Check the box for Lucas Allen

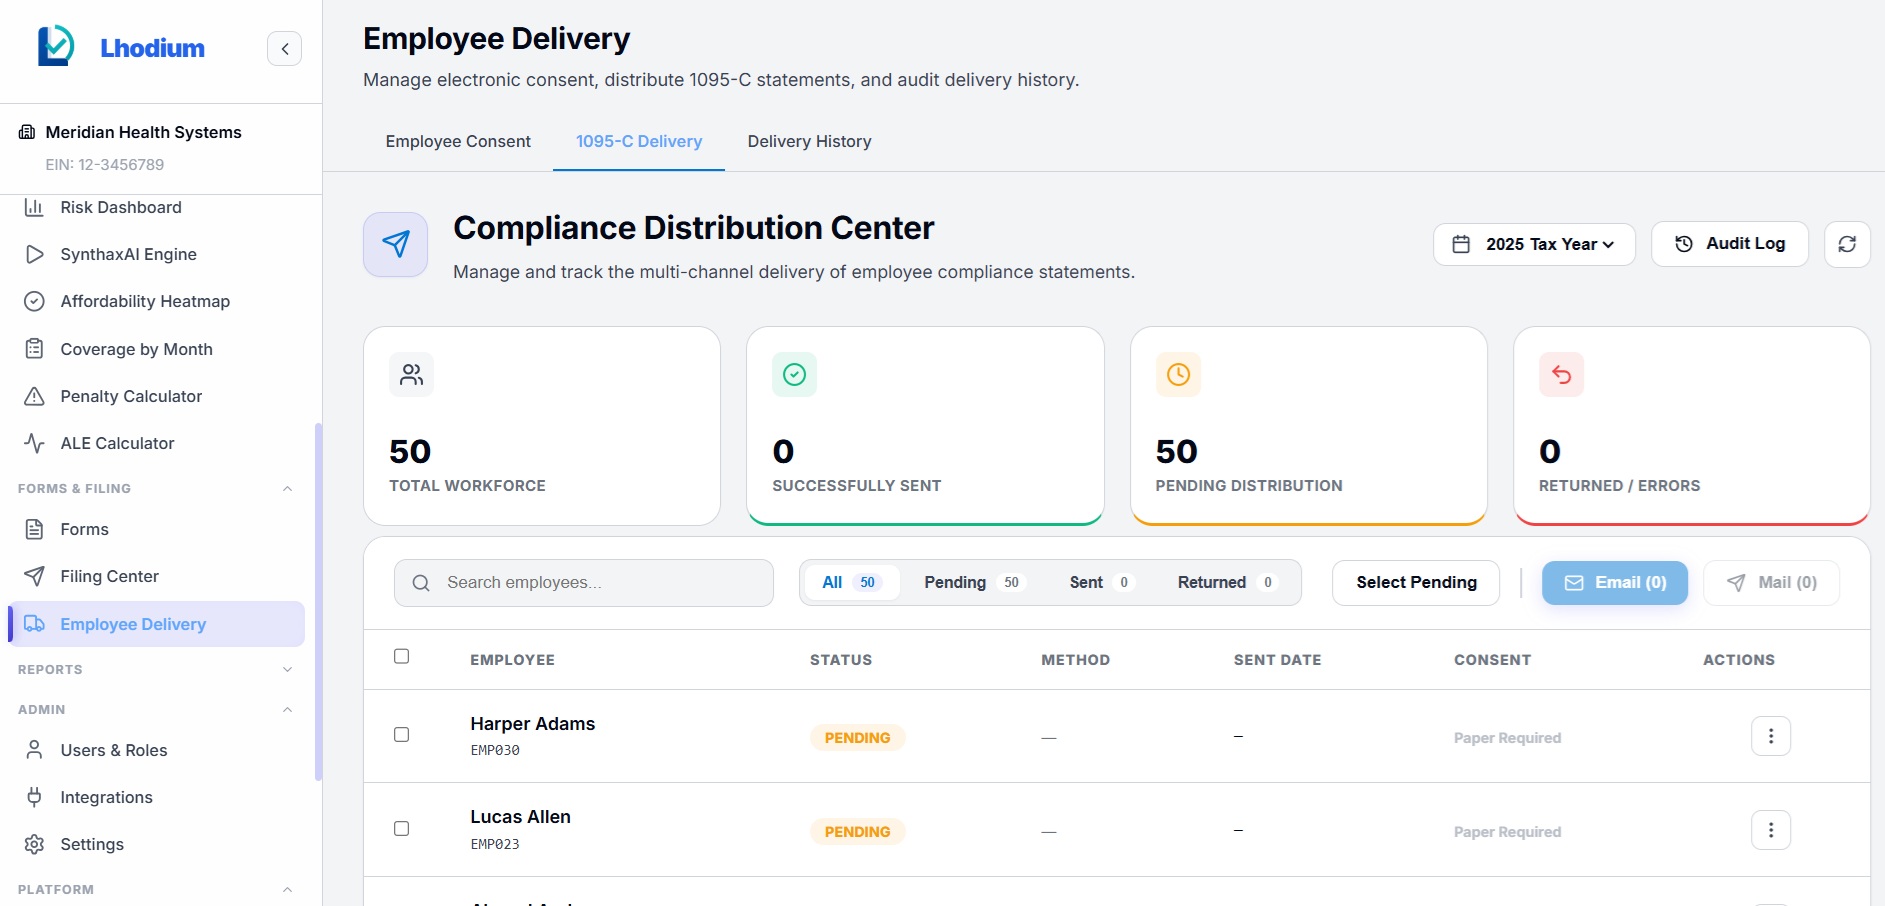click(x=402, y=828)
